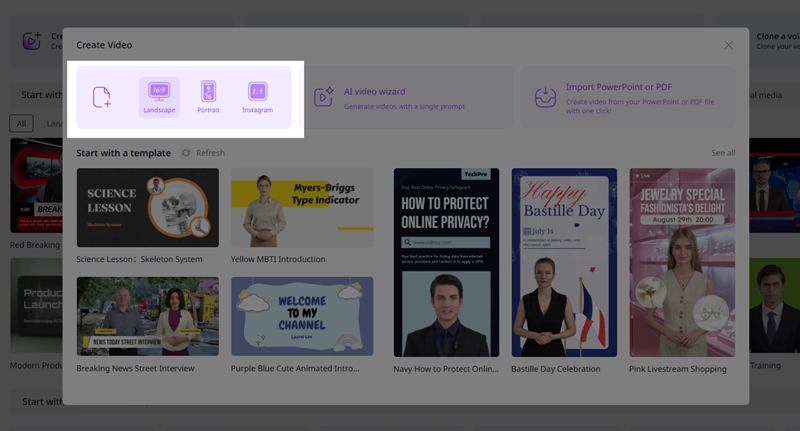The width and height of the screenshot is (800, 431).
Task: Select Purple Blue Cute Animated Intro template
Action: (301, 317)
